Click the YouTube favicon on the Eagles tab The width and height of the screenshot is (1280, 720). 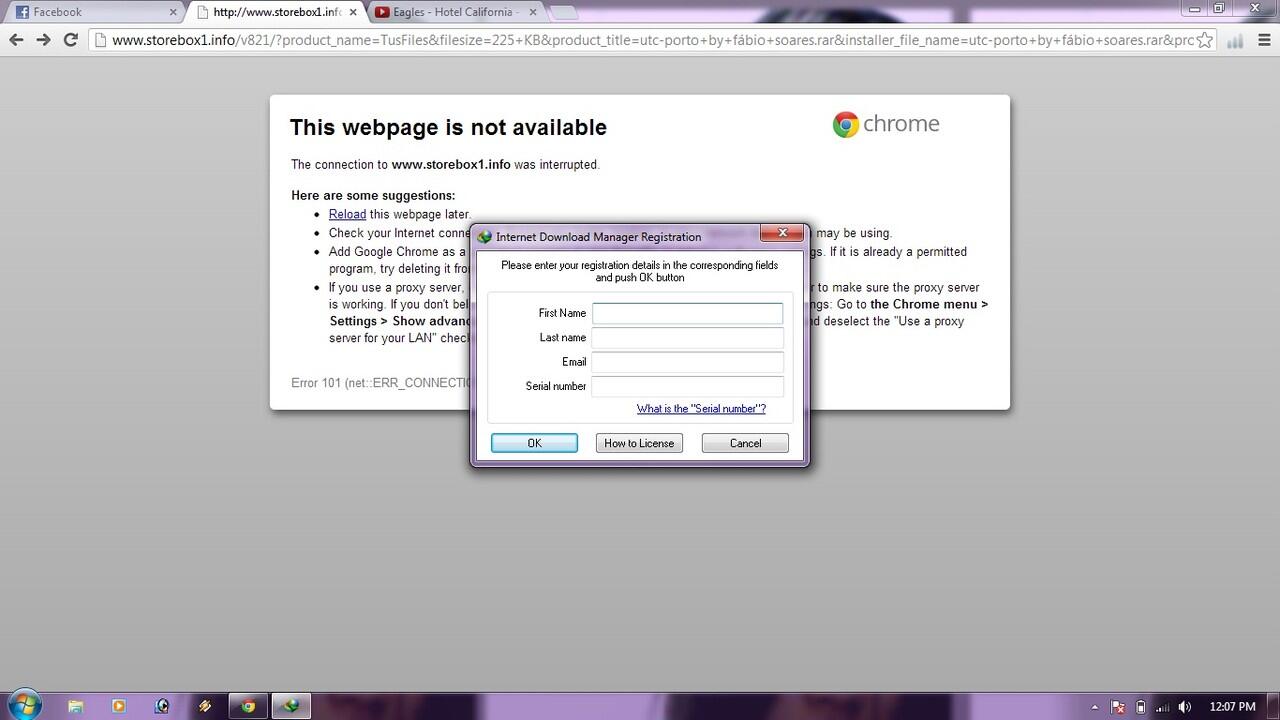pos(382,12)
